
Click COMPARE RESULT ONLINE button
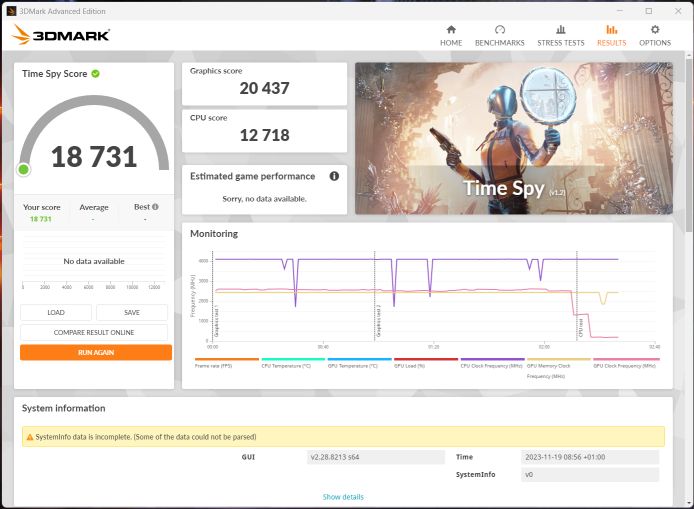[x=94, y=332]
